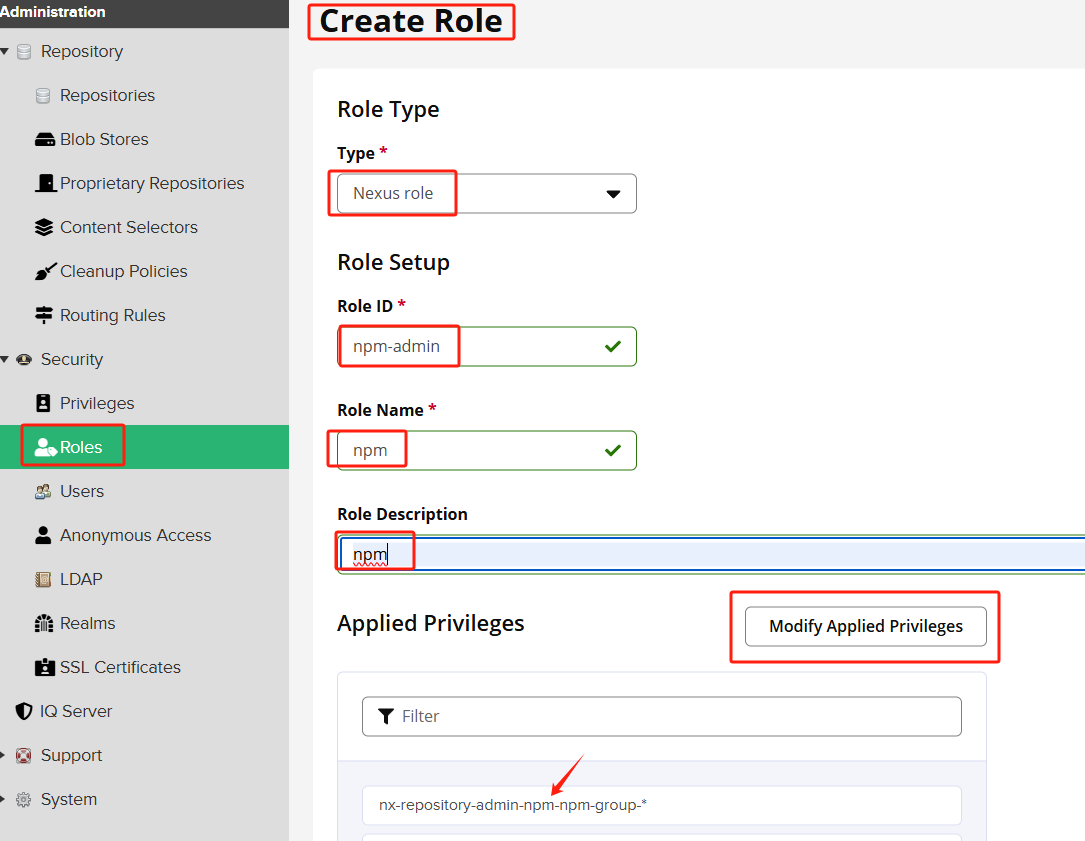Click the Users group icon
This screenshot has width=1085, height=841.
point(43,491)
